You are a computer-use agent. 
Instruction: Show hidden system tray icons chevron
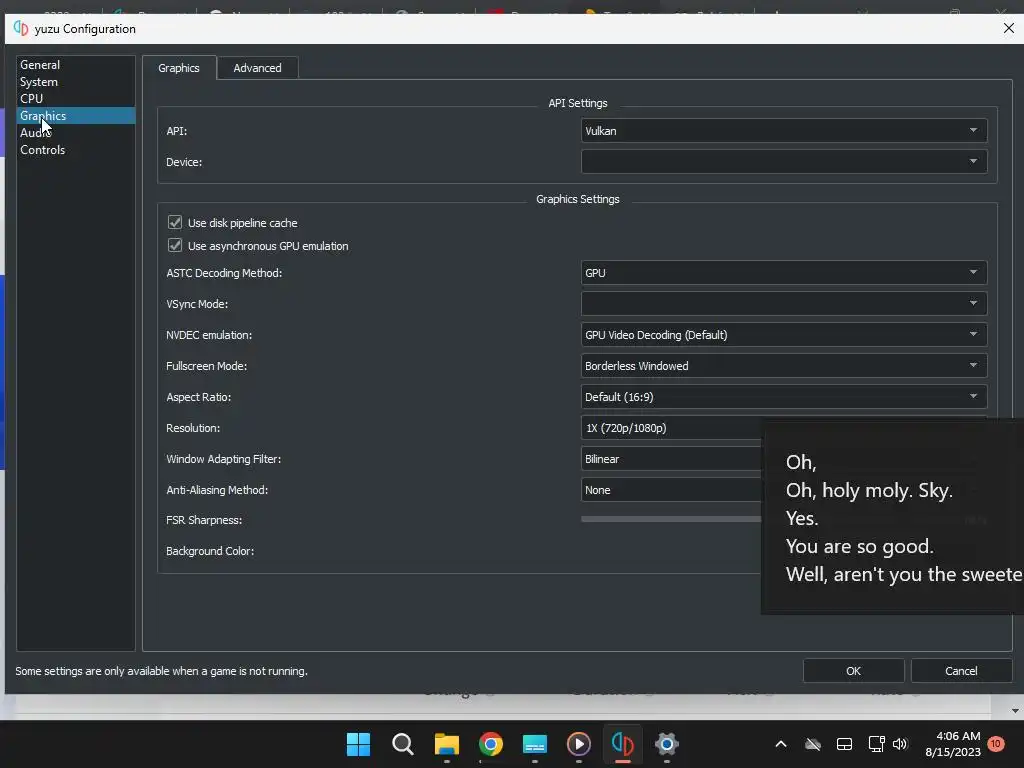(x=780, y=744)
